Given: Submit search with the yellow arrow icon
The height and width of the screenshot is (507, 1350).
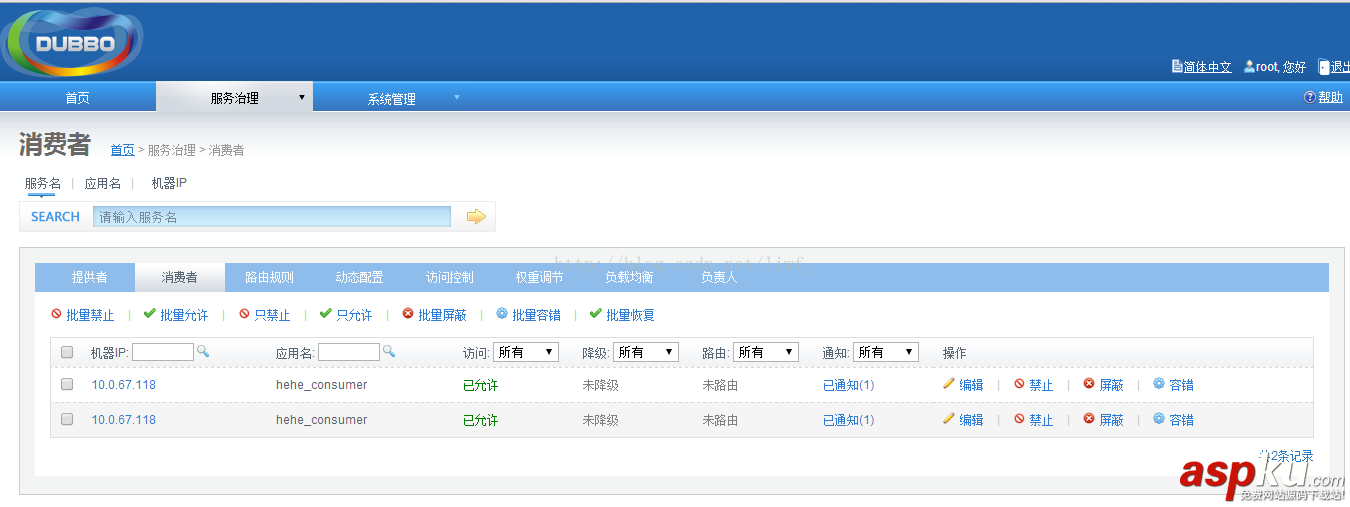Looking at the screenshot, I should (476, 216).
